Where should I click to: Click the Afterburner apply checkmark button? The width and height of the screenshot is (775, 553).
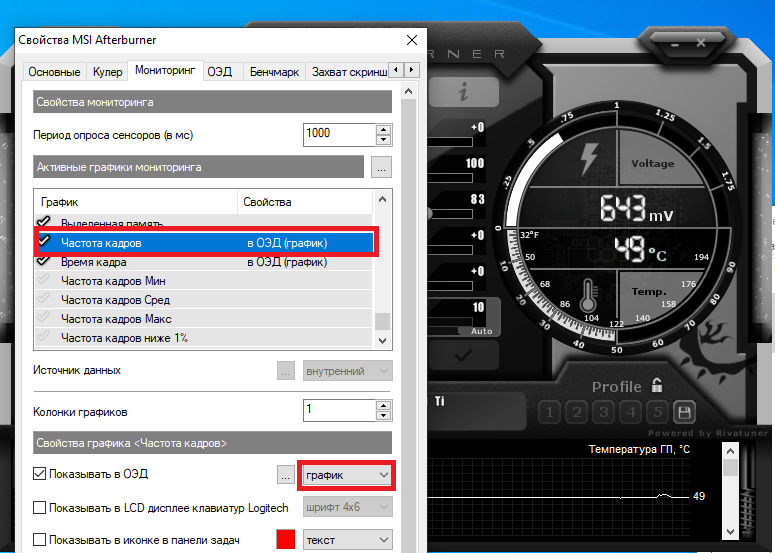[464, 355]
